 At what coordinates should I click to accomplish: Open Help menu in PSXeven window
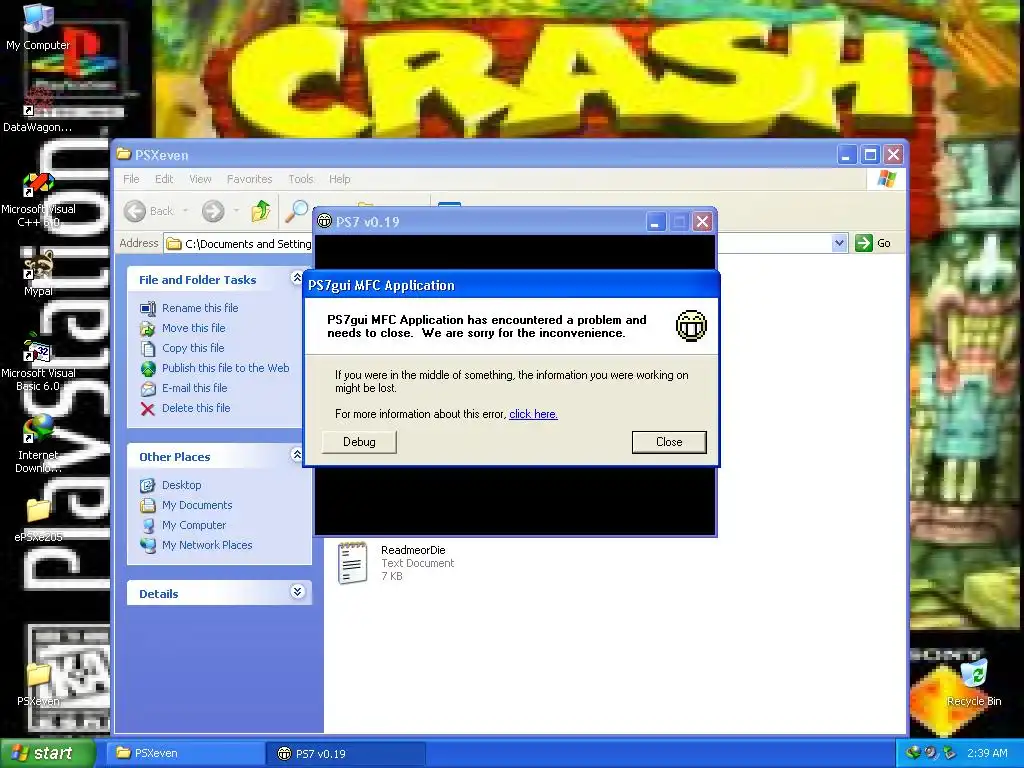(340, 179)
